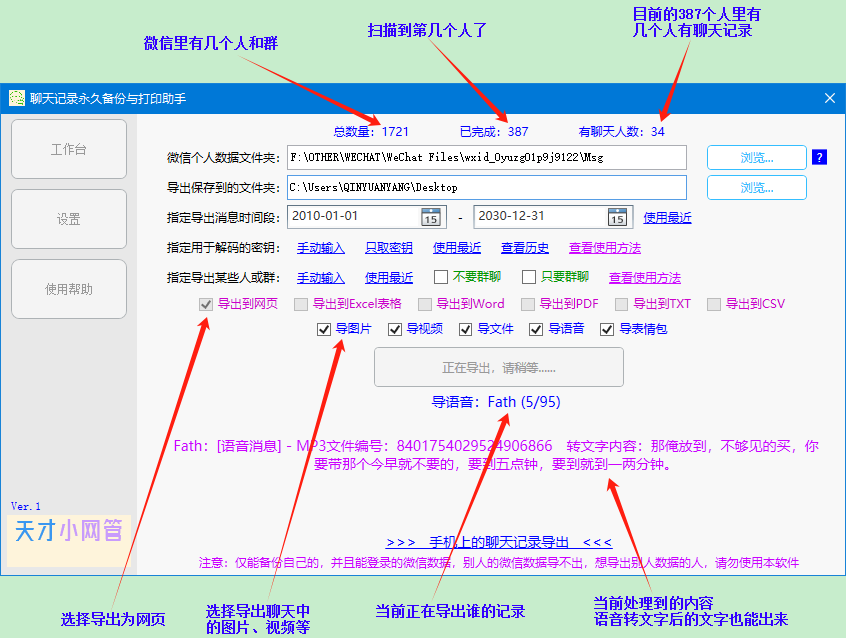Browse for export save folder

pyautogui.click(x=756, y=187)
